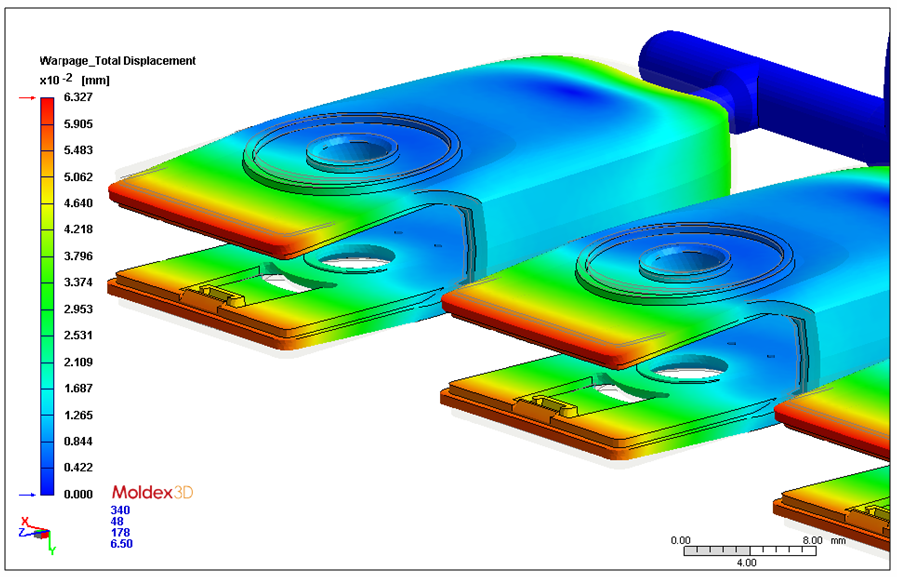Click legend value 0.844
This screenshot has height=577, width=897.
point(78,441)
